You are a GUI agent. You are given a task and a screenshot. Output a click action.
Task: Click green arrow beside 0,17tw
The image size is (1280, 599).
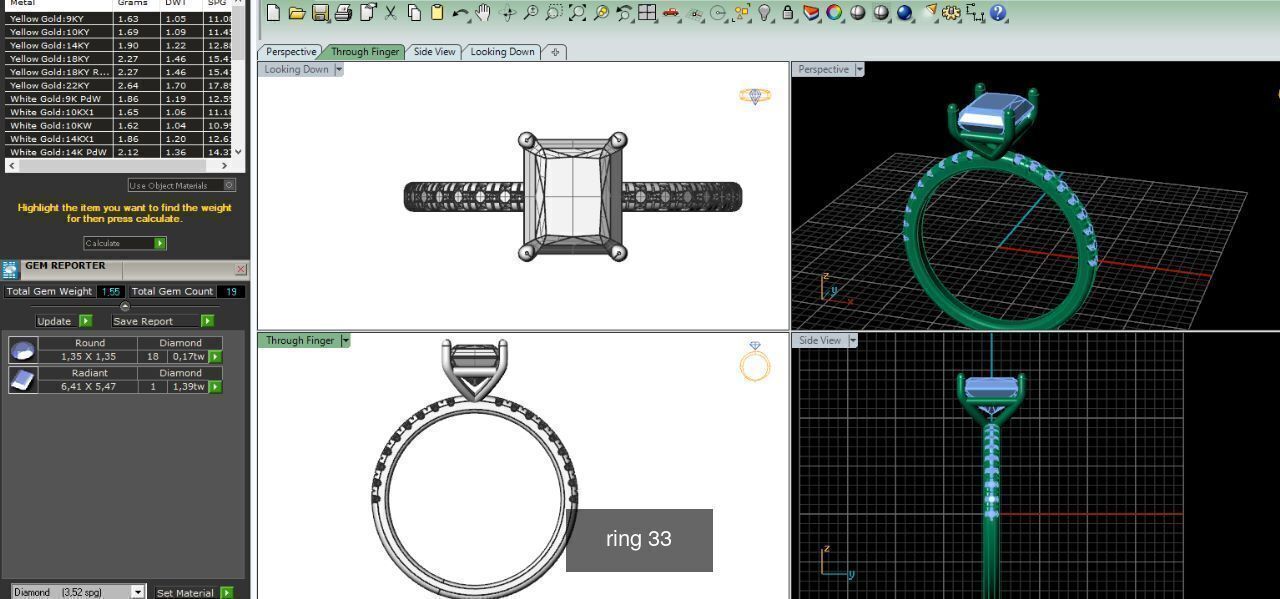(x=215, y=356)
